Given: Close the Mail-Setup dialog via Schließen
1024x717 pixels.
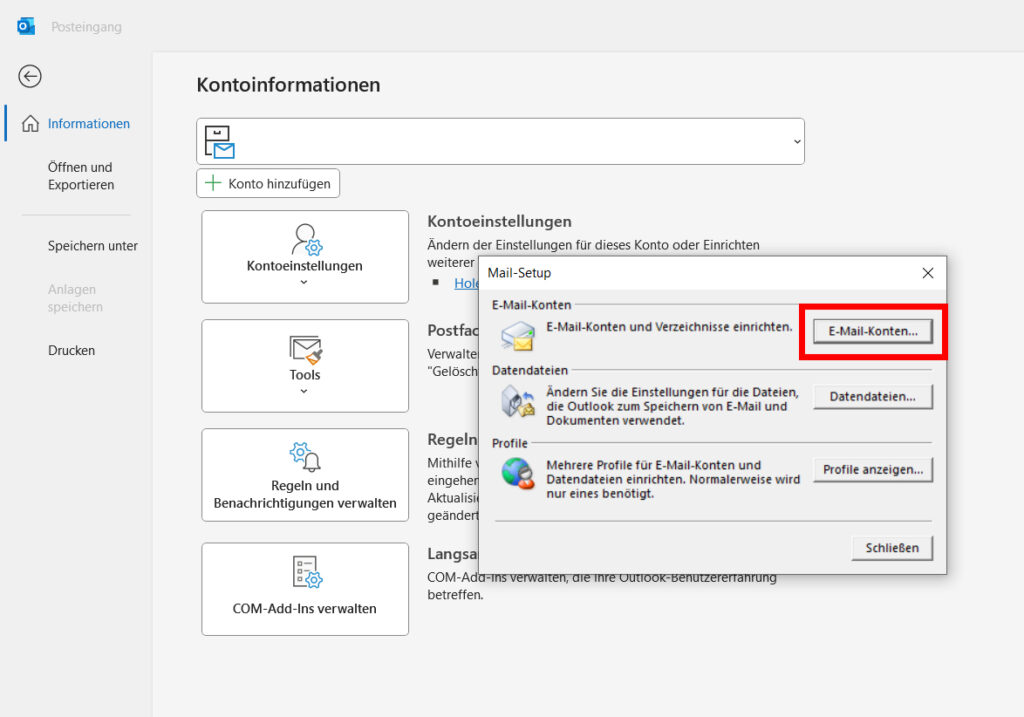Looking at the screenshot, I should click(890, 547).
